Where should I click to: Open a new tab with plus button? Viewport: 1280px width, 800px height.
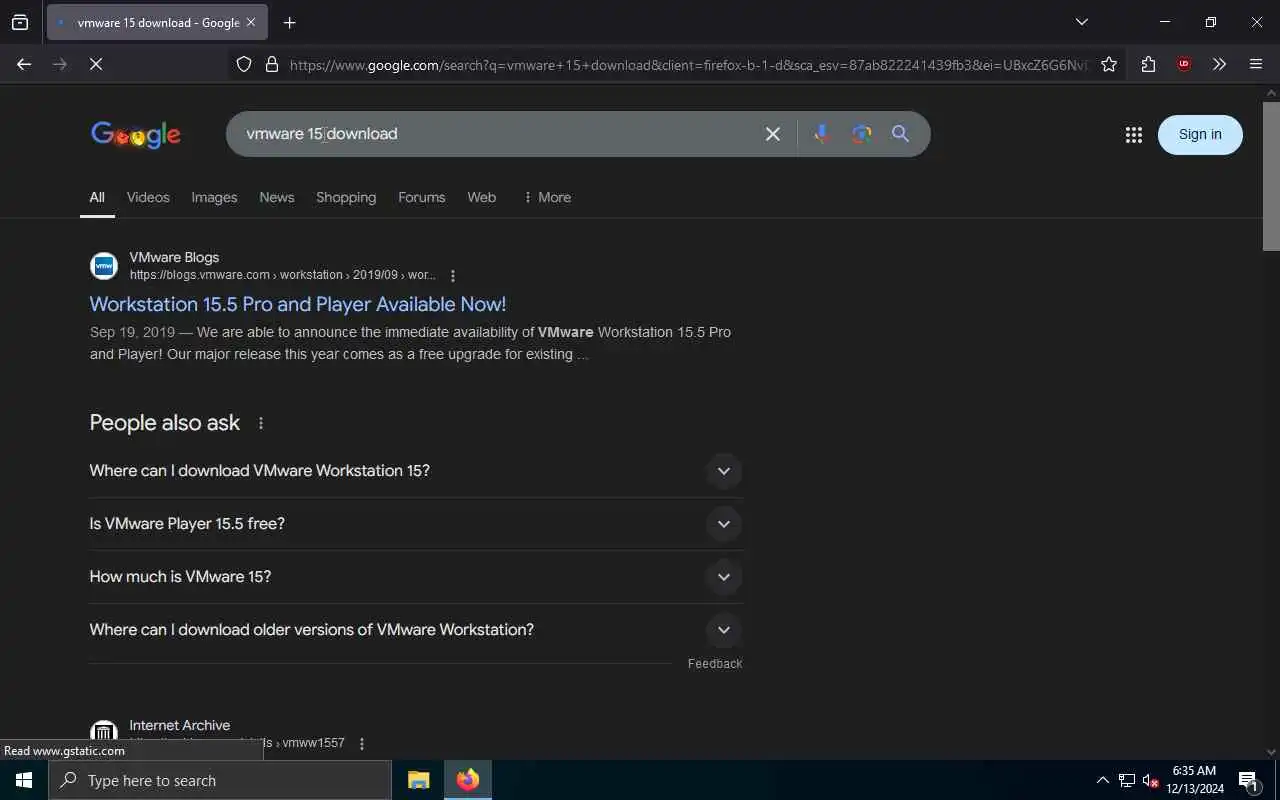pyautogui.click(x=290, y=22)
